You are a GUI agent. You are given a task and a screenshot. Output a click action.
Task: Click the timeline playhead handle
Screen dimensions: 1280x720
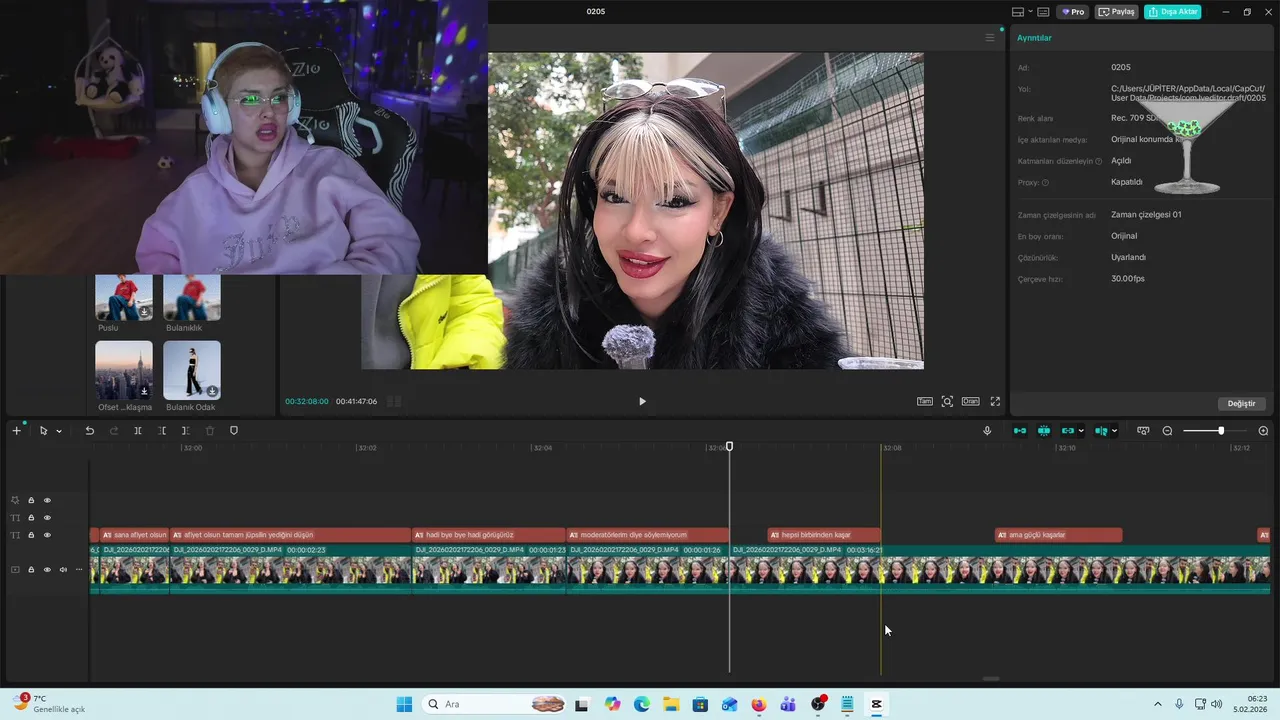pos(729,446)
